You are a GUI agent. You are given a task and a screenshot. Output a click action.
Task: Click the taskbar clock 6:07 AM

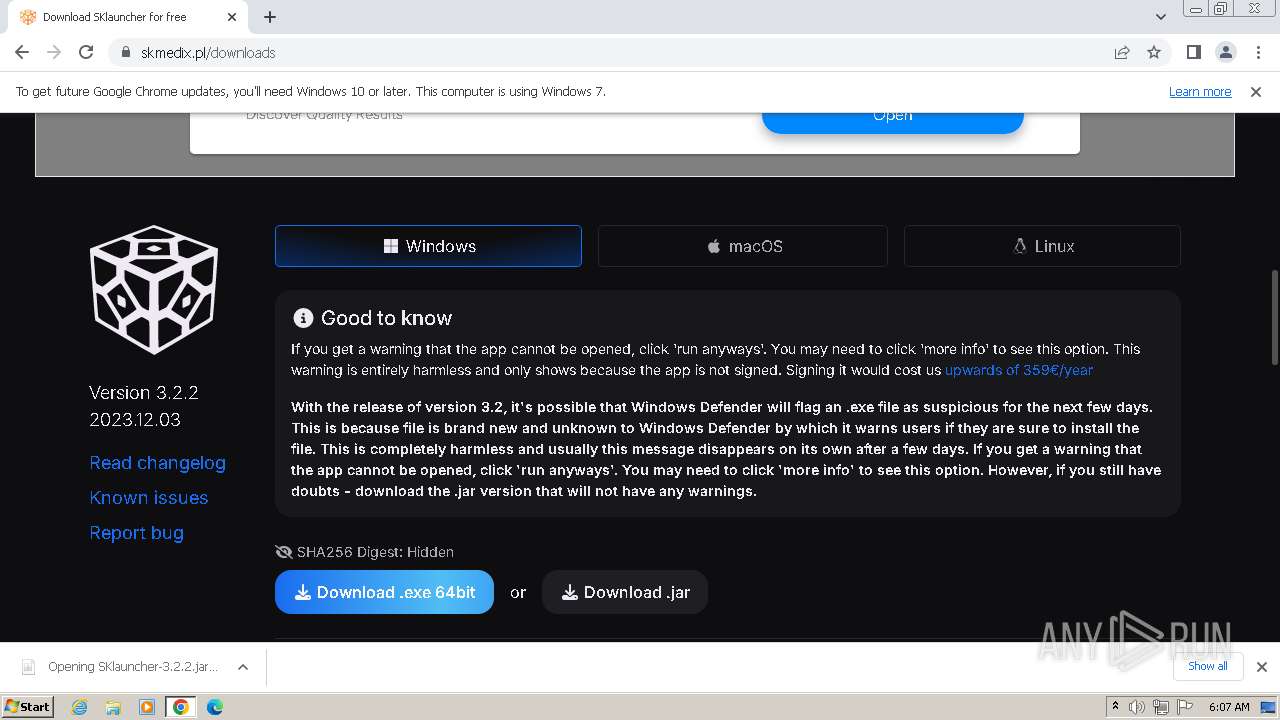[x=1229, y=707]
